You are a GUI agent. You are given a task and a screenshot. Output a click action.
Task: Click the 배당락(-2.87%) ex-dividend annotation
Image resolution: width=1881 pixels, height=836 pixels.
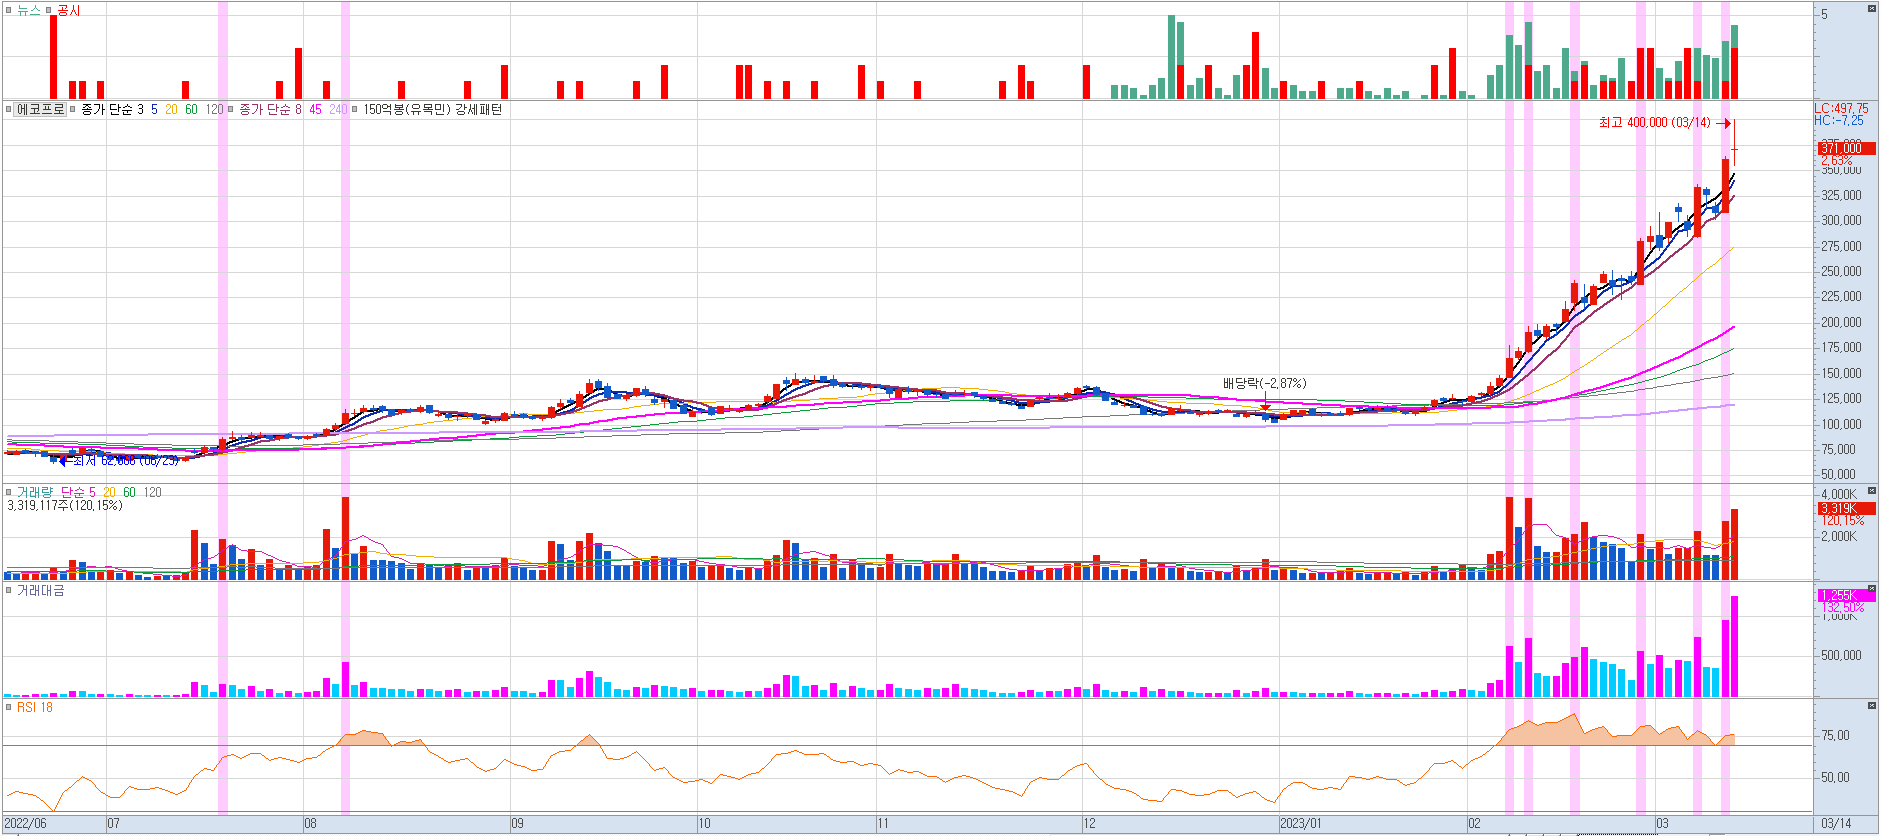(1264, 383)
